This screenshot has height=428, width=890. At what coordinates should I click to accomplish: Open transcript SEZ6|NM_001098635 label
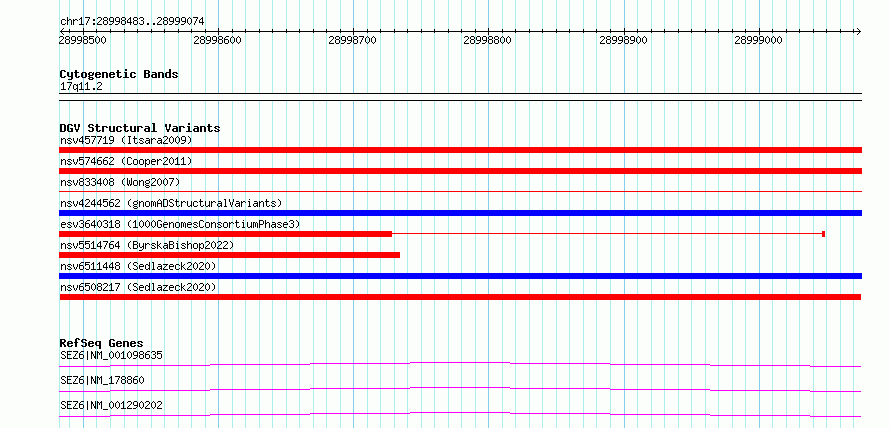coord(111,355)
